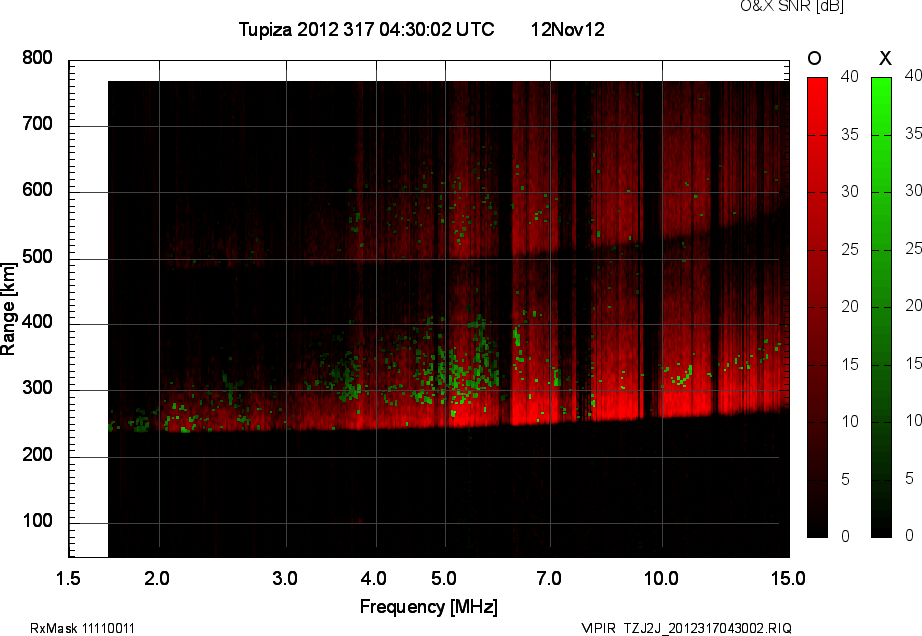The image size is (922, 636).
Task: Click the VIPIR TZJ2J RIQ filename text
Action: 686,628
